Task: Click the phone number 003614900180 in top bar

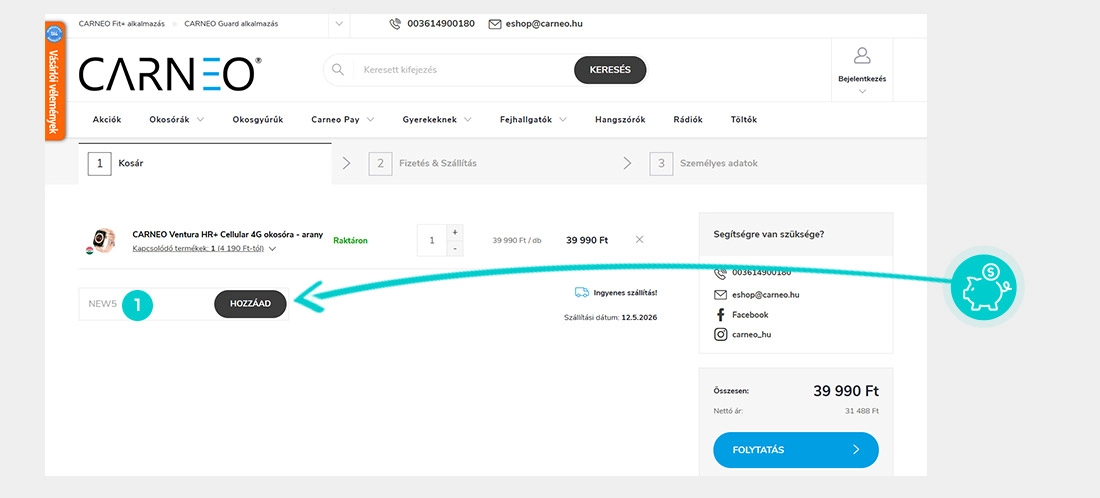Action: point(441,24)
